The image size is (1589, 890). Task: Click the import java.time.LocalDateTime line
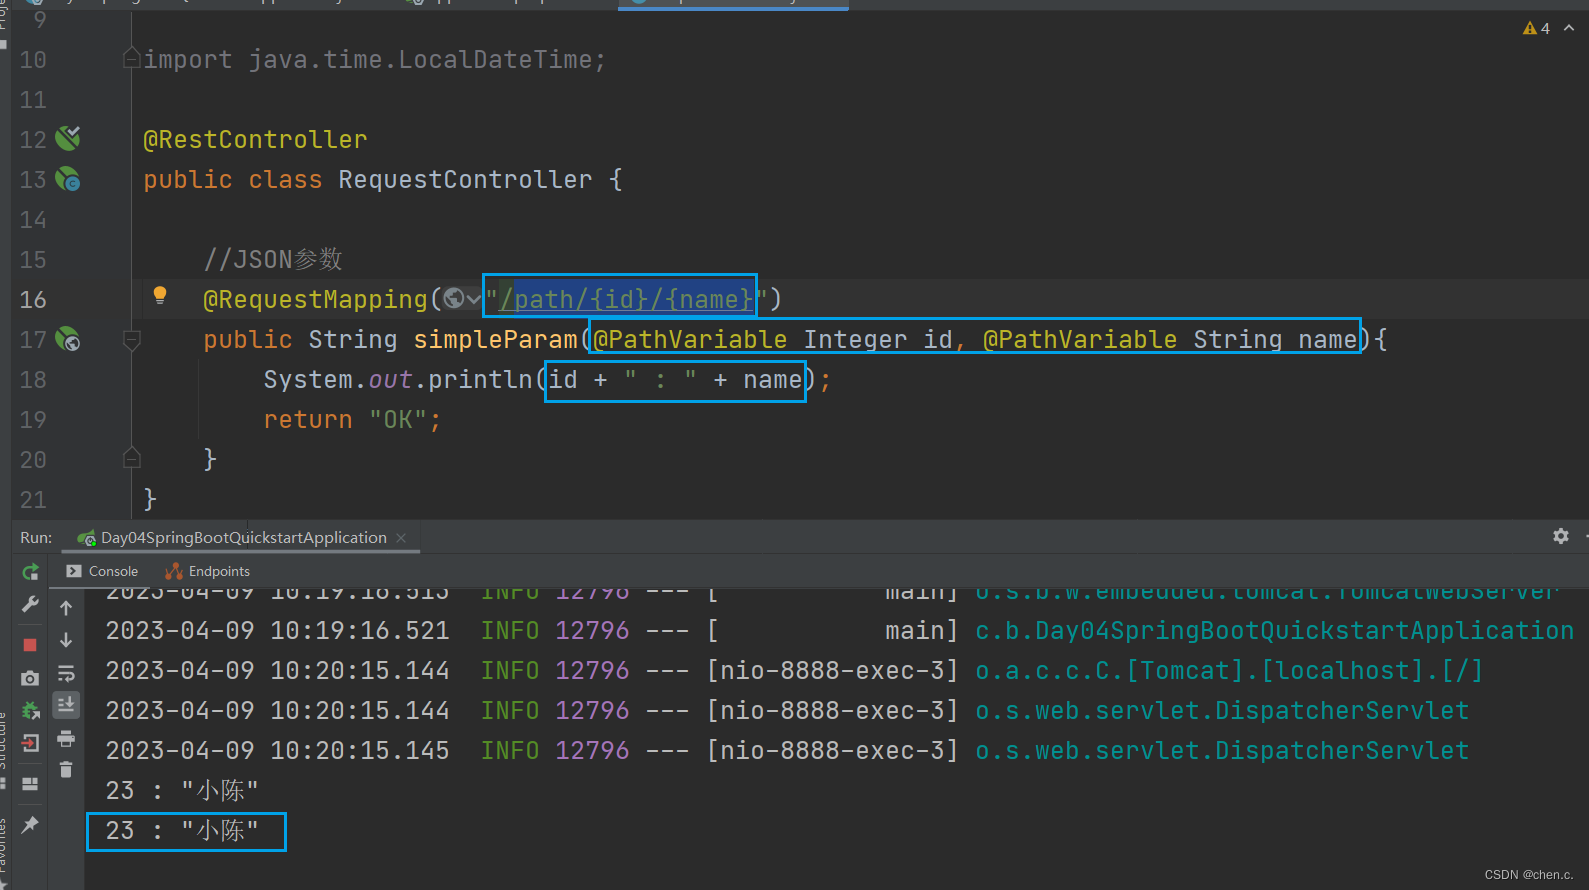[x=375, y=60]
